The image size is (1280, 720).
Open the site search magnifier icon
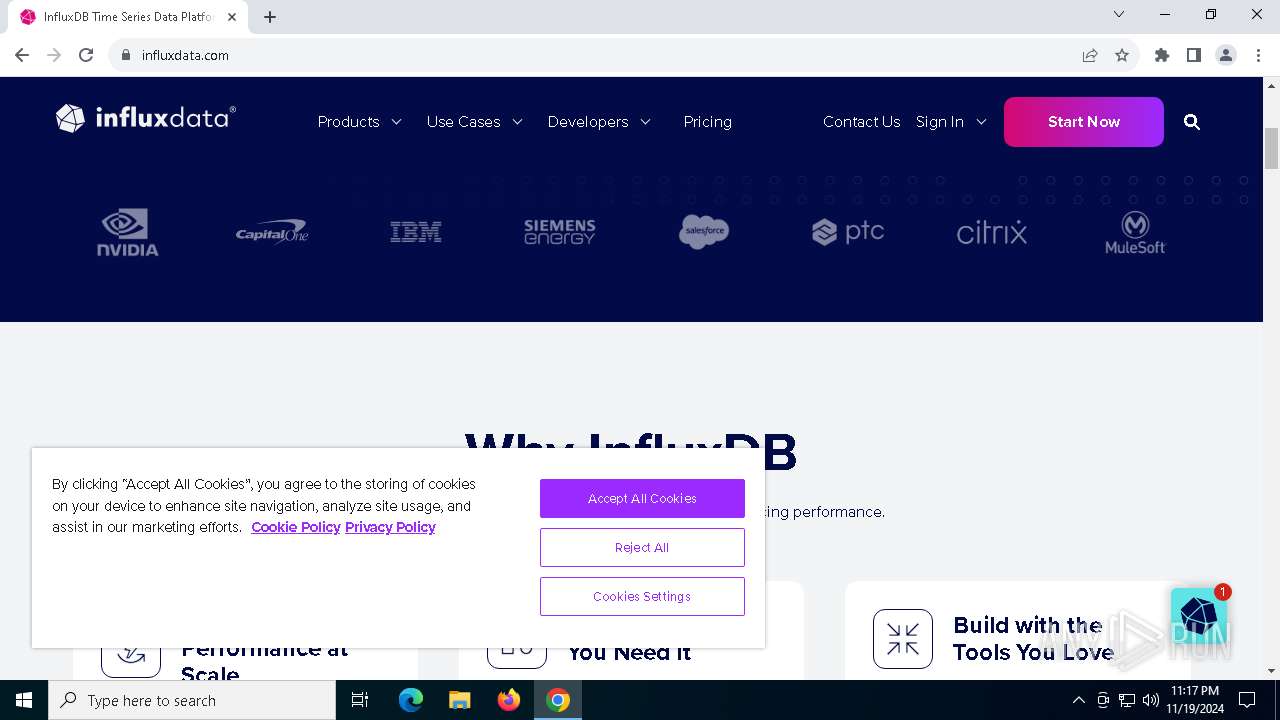click(1192, 122)
